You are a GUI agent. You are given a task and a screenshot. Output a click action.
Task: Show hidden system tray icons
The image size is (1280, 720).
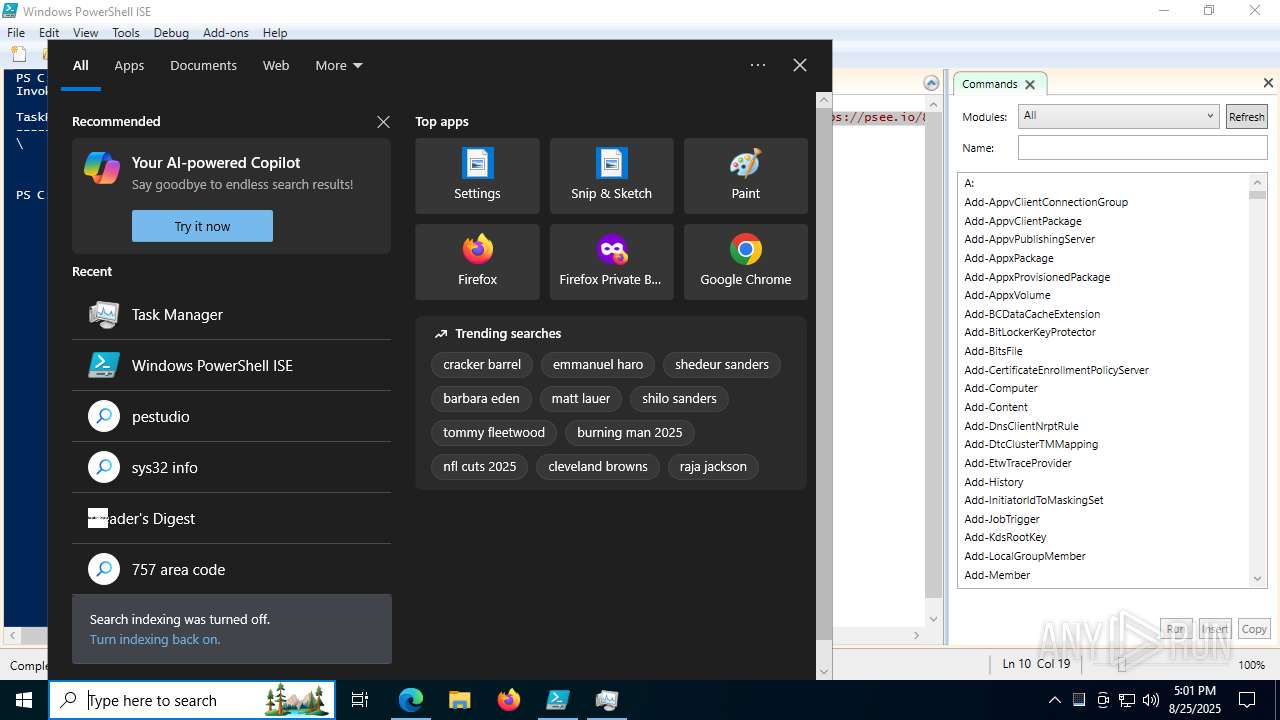(1054, 700)
